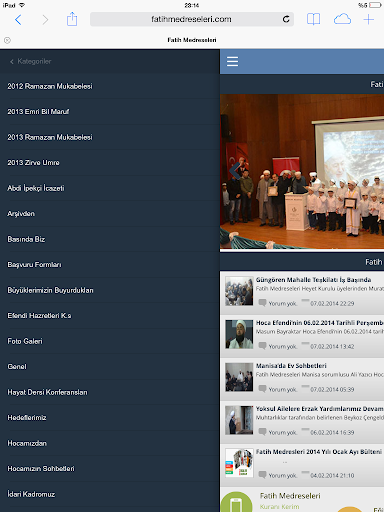This screenshot has width=384, height=512.
Task: Reload the page with refresh icon
Action: coord(286,19)
